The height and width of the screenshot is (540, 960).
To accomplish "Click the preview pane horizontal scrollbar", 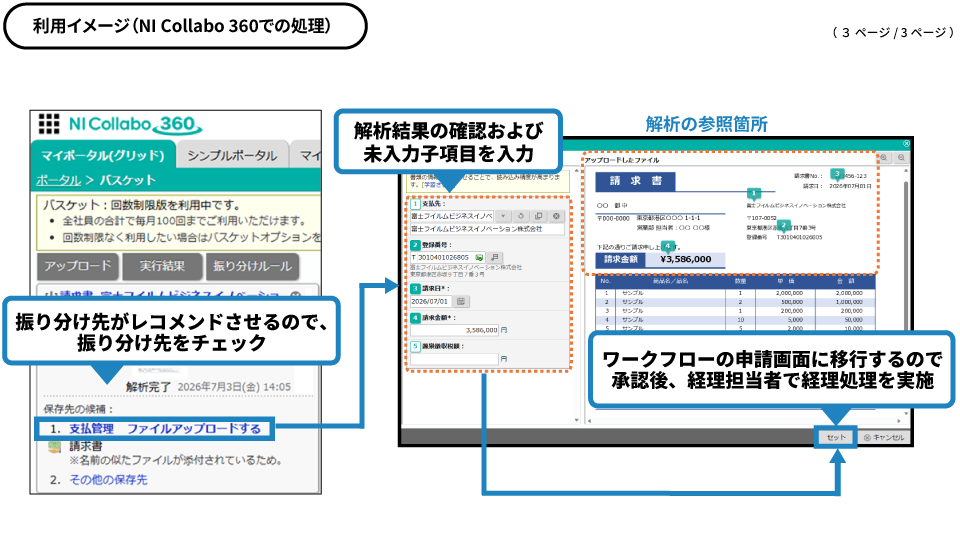I will pos(745,421).
